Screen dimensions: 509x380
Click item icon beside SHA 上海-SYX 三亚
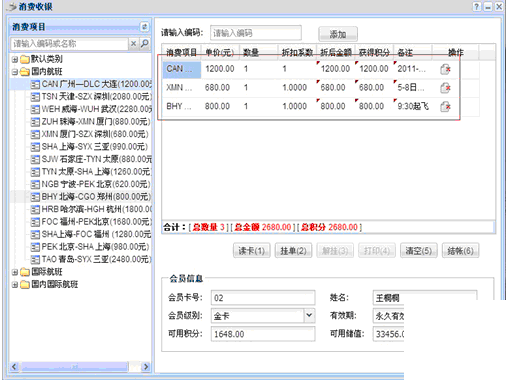pyautogui.click(x=35, y=147)
